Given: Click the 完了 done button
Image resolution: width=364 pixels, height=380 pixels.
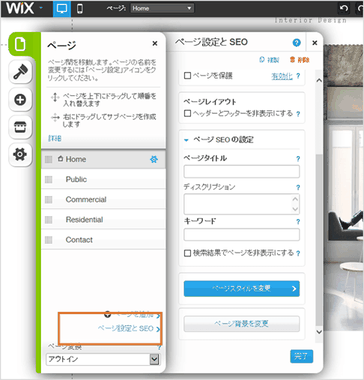Looking at the screenshot, I should 301,357.
